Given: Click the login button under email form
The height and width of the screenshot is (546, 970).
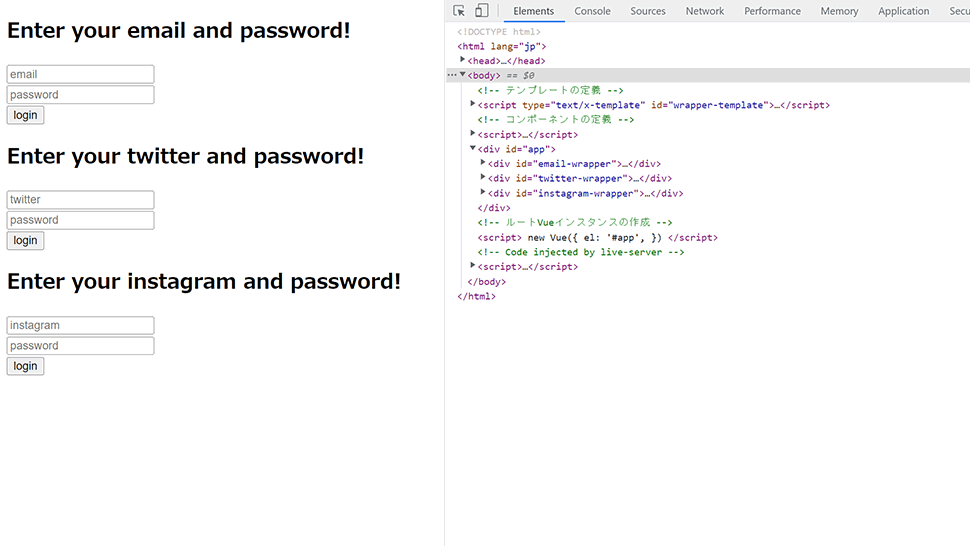Looking at the screenshot, I should 25,115.
